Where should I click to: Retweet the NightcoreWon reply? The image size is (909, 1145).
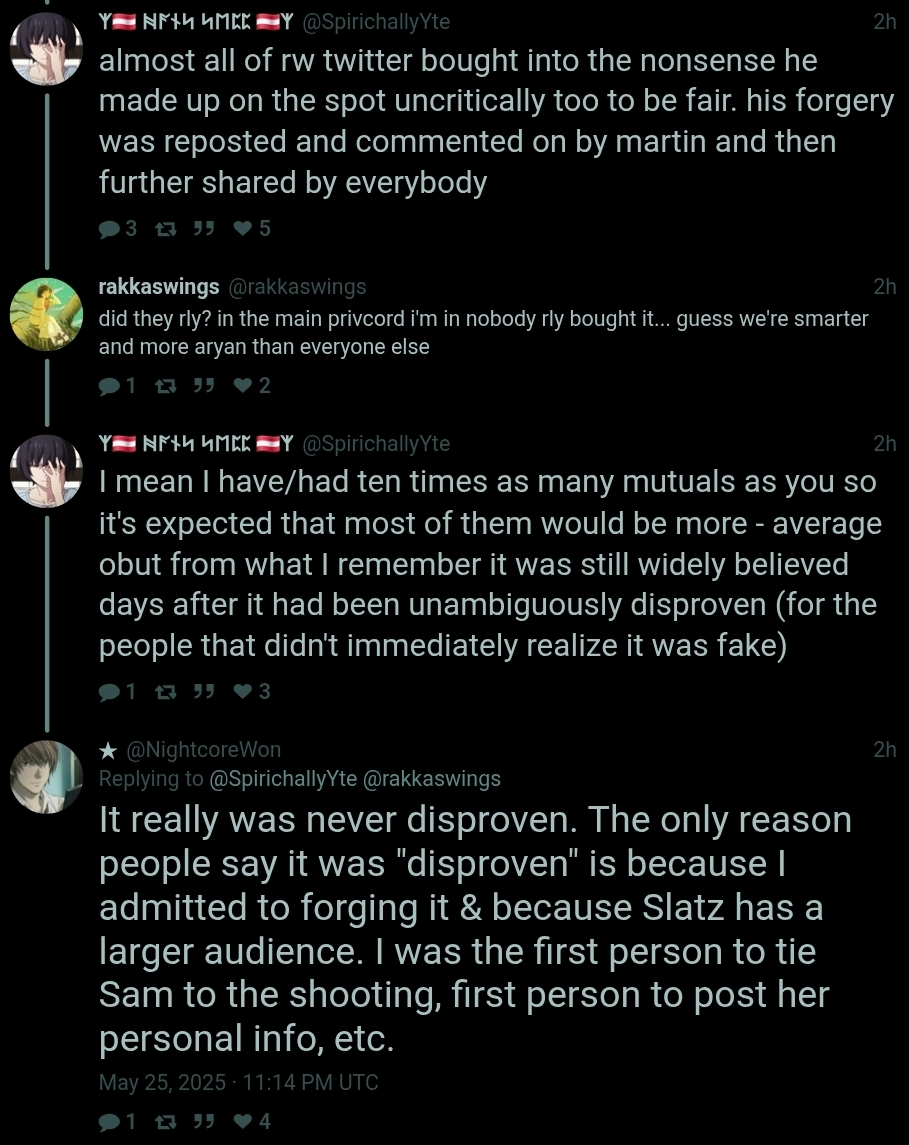click(x=166, y=1122)
